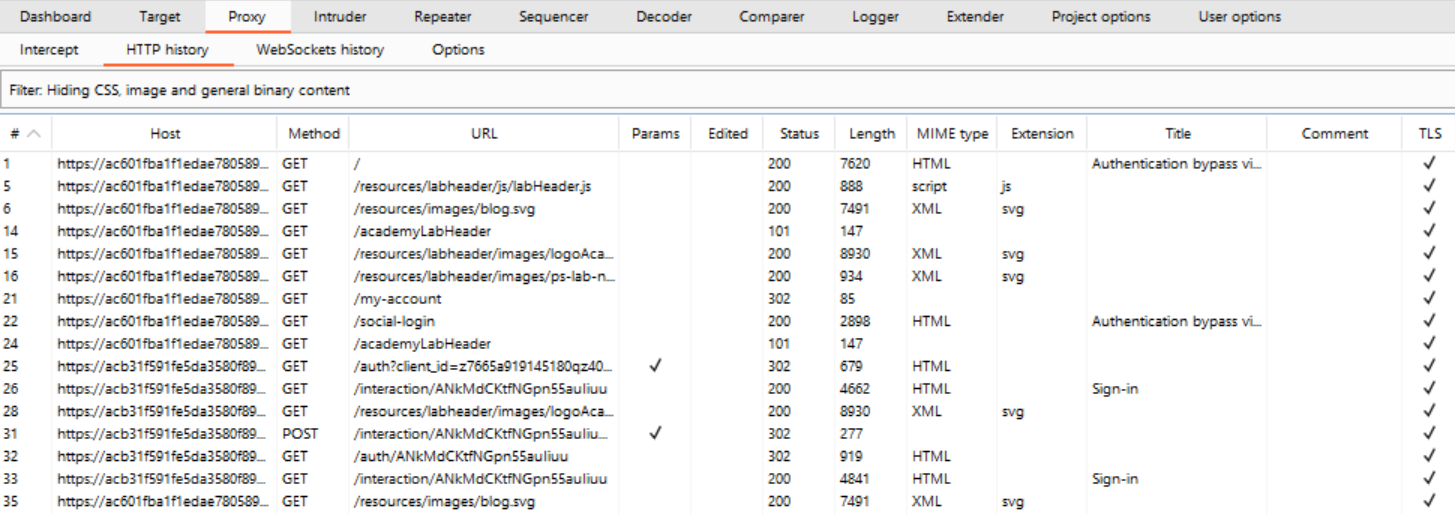
Task: Click TLS checkmark for request 21
Action: pos(1430,299)
